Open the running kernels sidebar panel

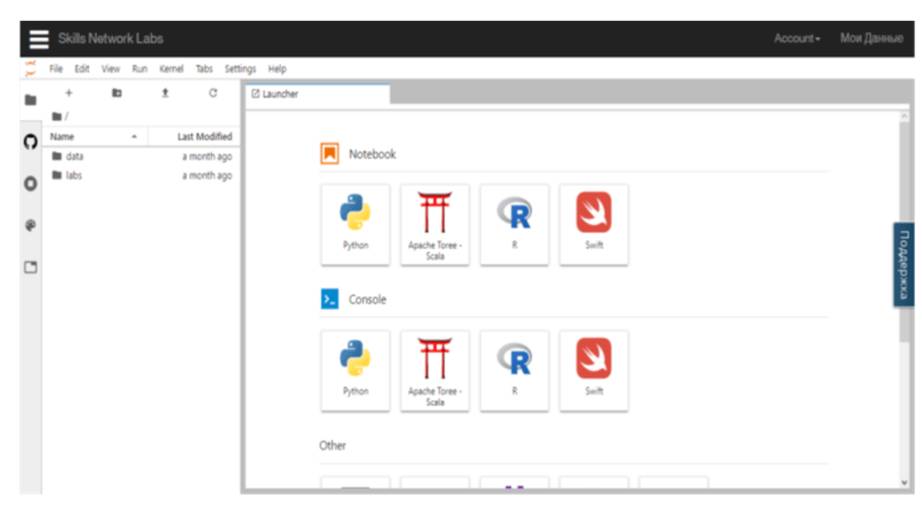click(x=30, y=184)
